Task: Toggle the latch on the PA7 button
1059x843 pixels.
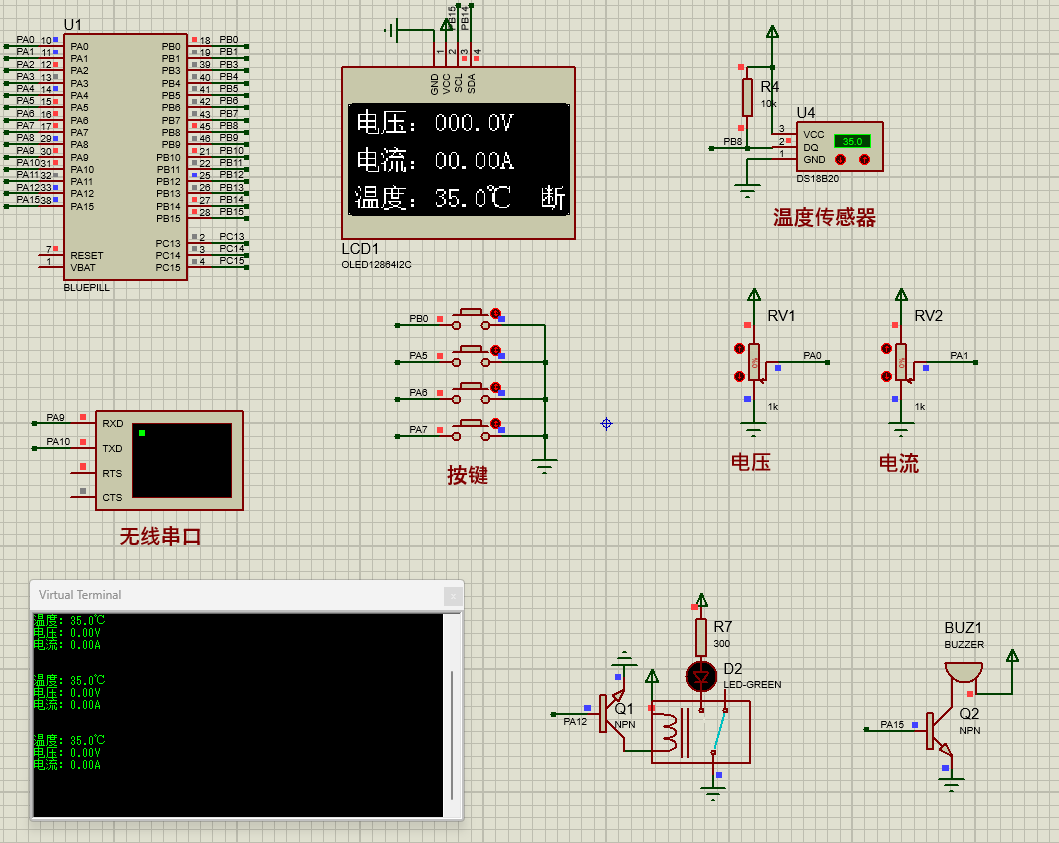Action: 494,424
